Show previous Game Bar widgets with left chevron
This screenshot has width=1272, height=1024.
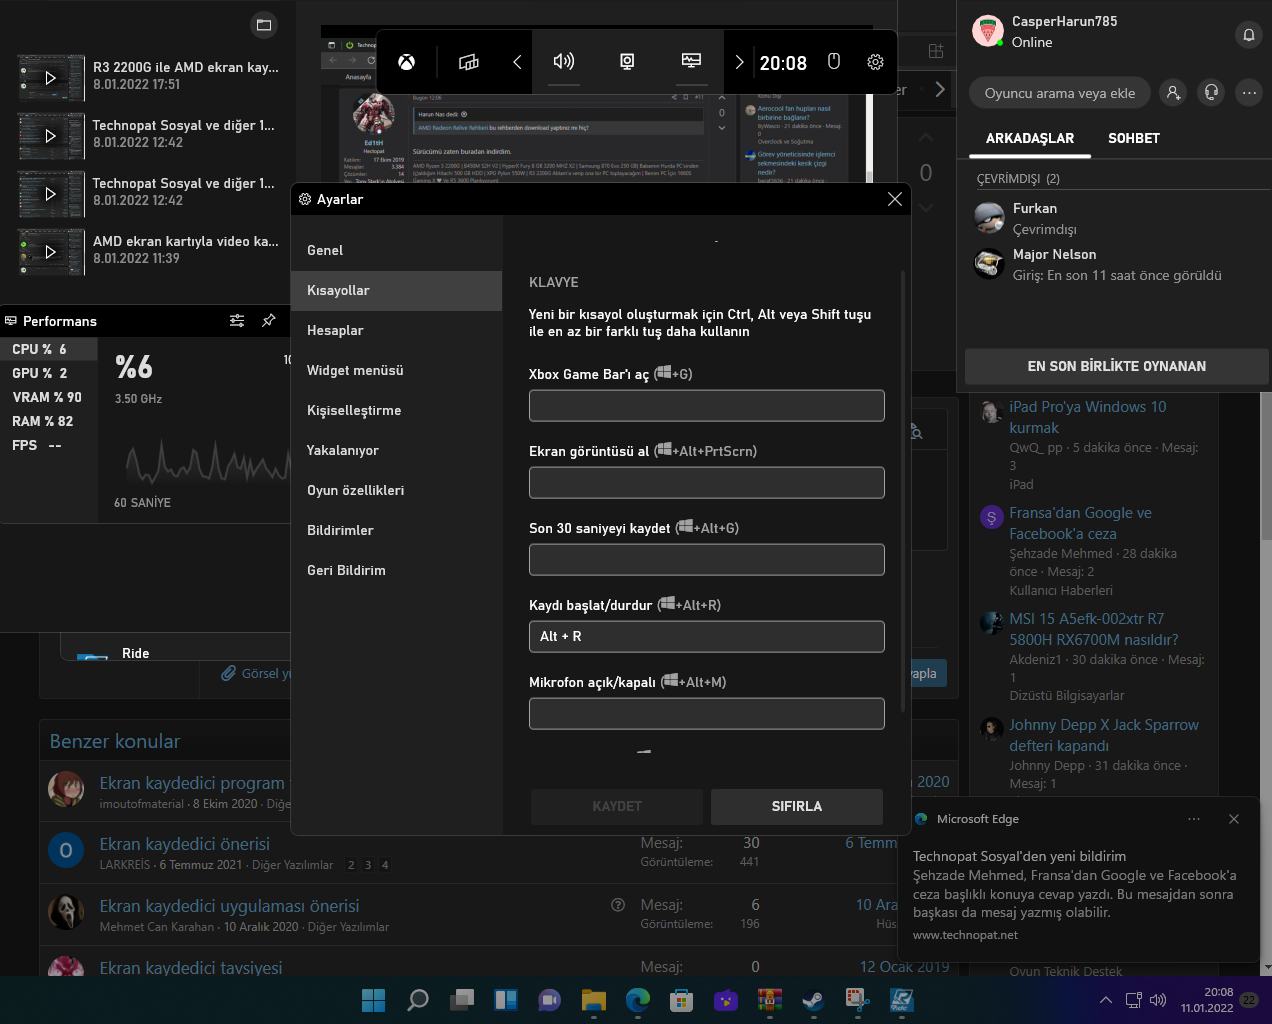[517, 62]
